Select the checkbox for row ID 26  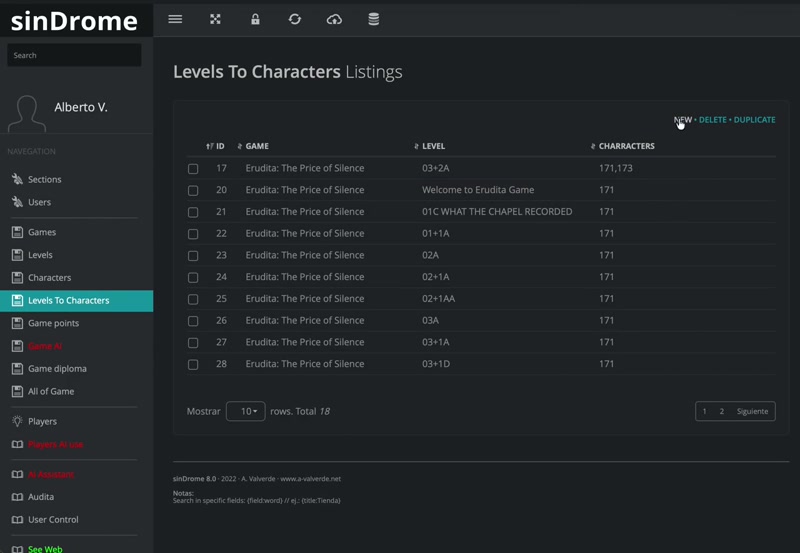193,321
